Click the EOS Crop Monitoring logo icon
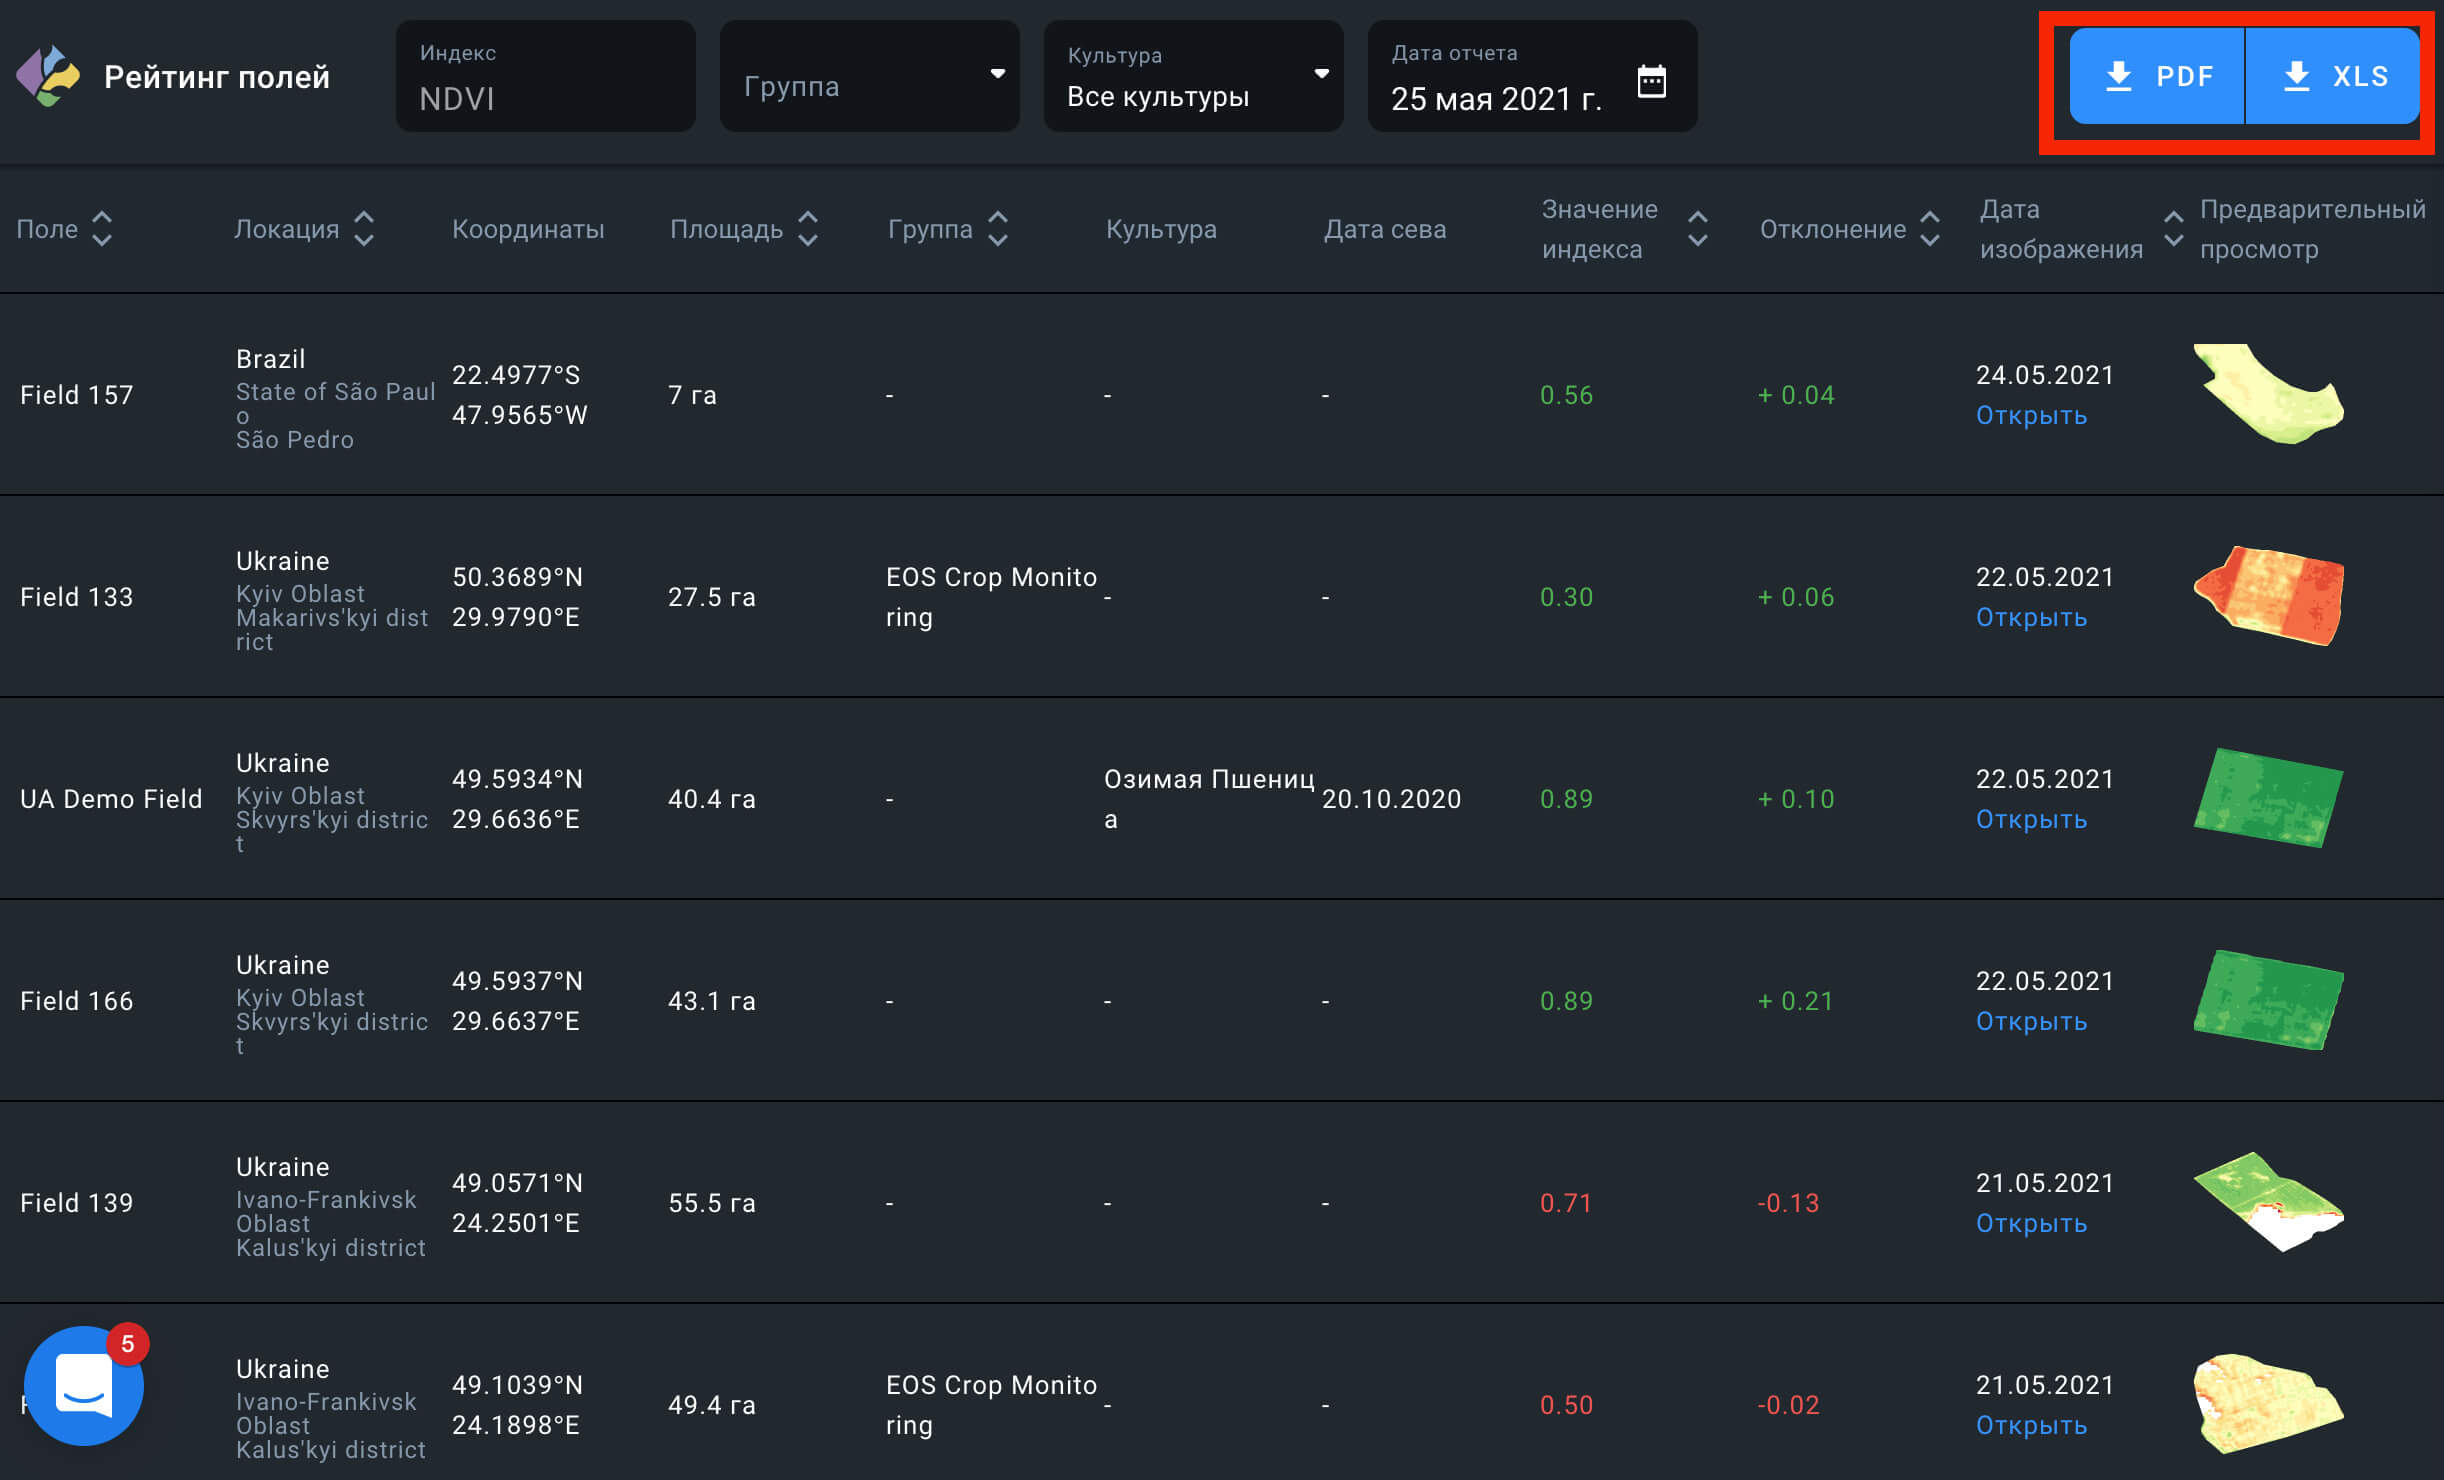The height and width of the screenshot is (1480, 2444). pos(48,76)
